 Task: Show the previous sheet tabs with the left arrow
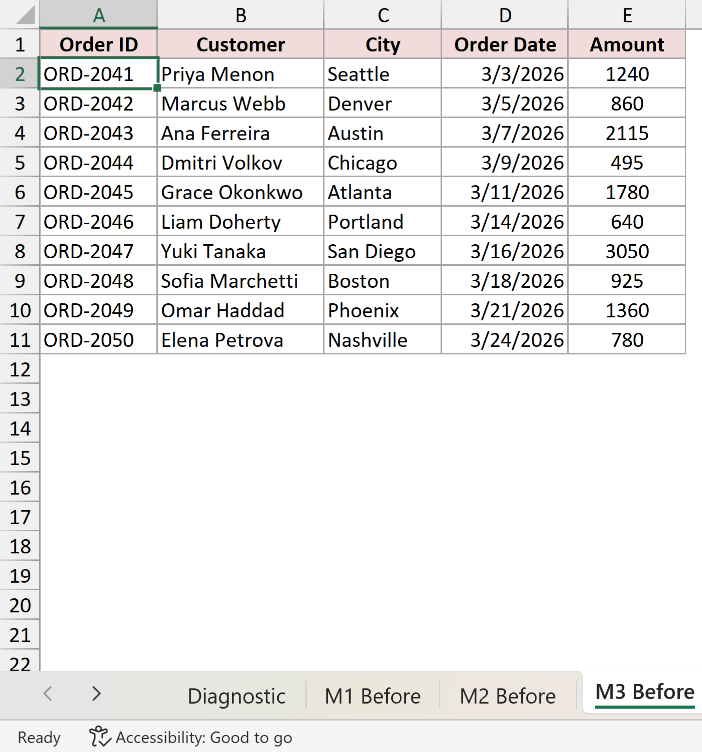click(x=47, y=693)
